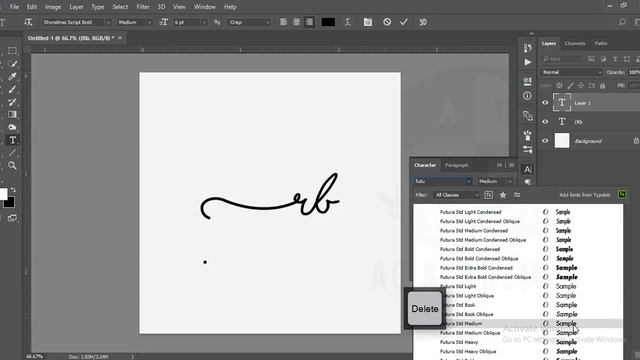Hide Layer 1 visibility eye
This screenshot has width=640, height=360.
click(545, 103)
